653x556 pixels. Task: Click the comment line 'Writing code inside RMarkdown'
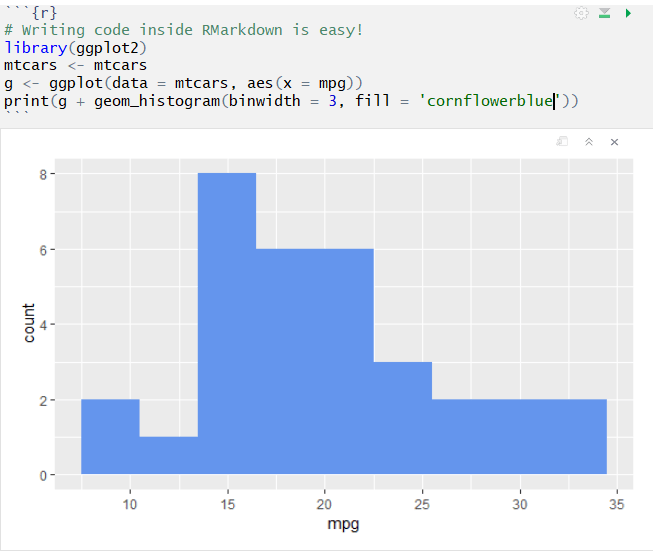click(184, 30)
